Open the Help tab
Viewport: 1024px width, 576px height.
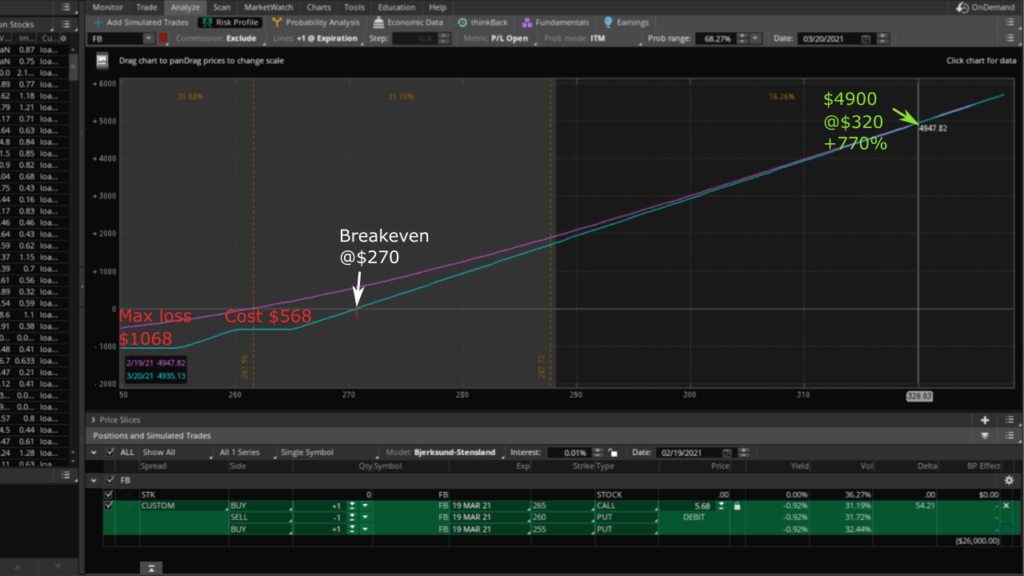tap(438, 7)
